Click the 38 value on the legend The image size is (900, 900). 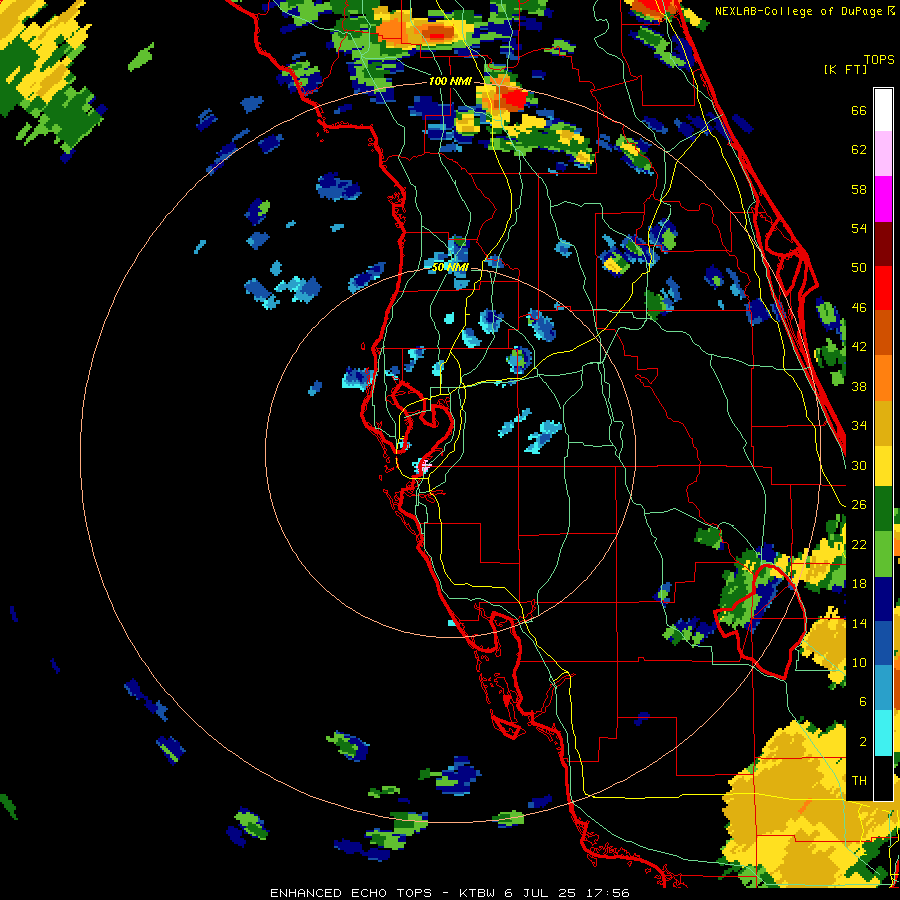pyautogui.click(x=859, y=386)
